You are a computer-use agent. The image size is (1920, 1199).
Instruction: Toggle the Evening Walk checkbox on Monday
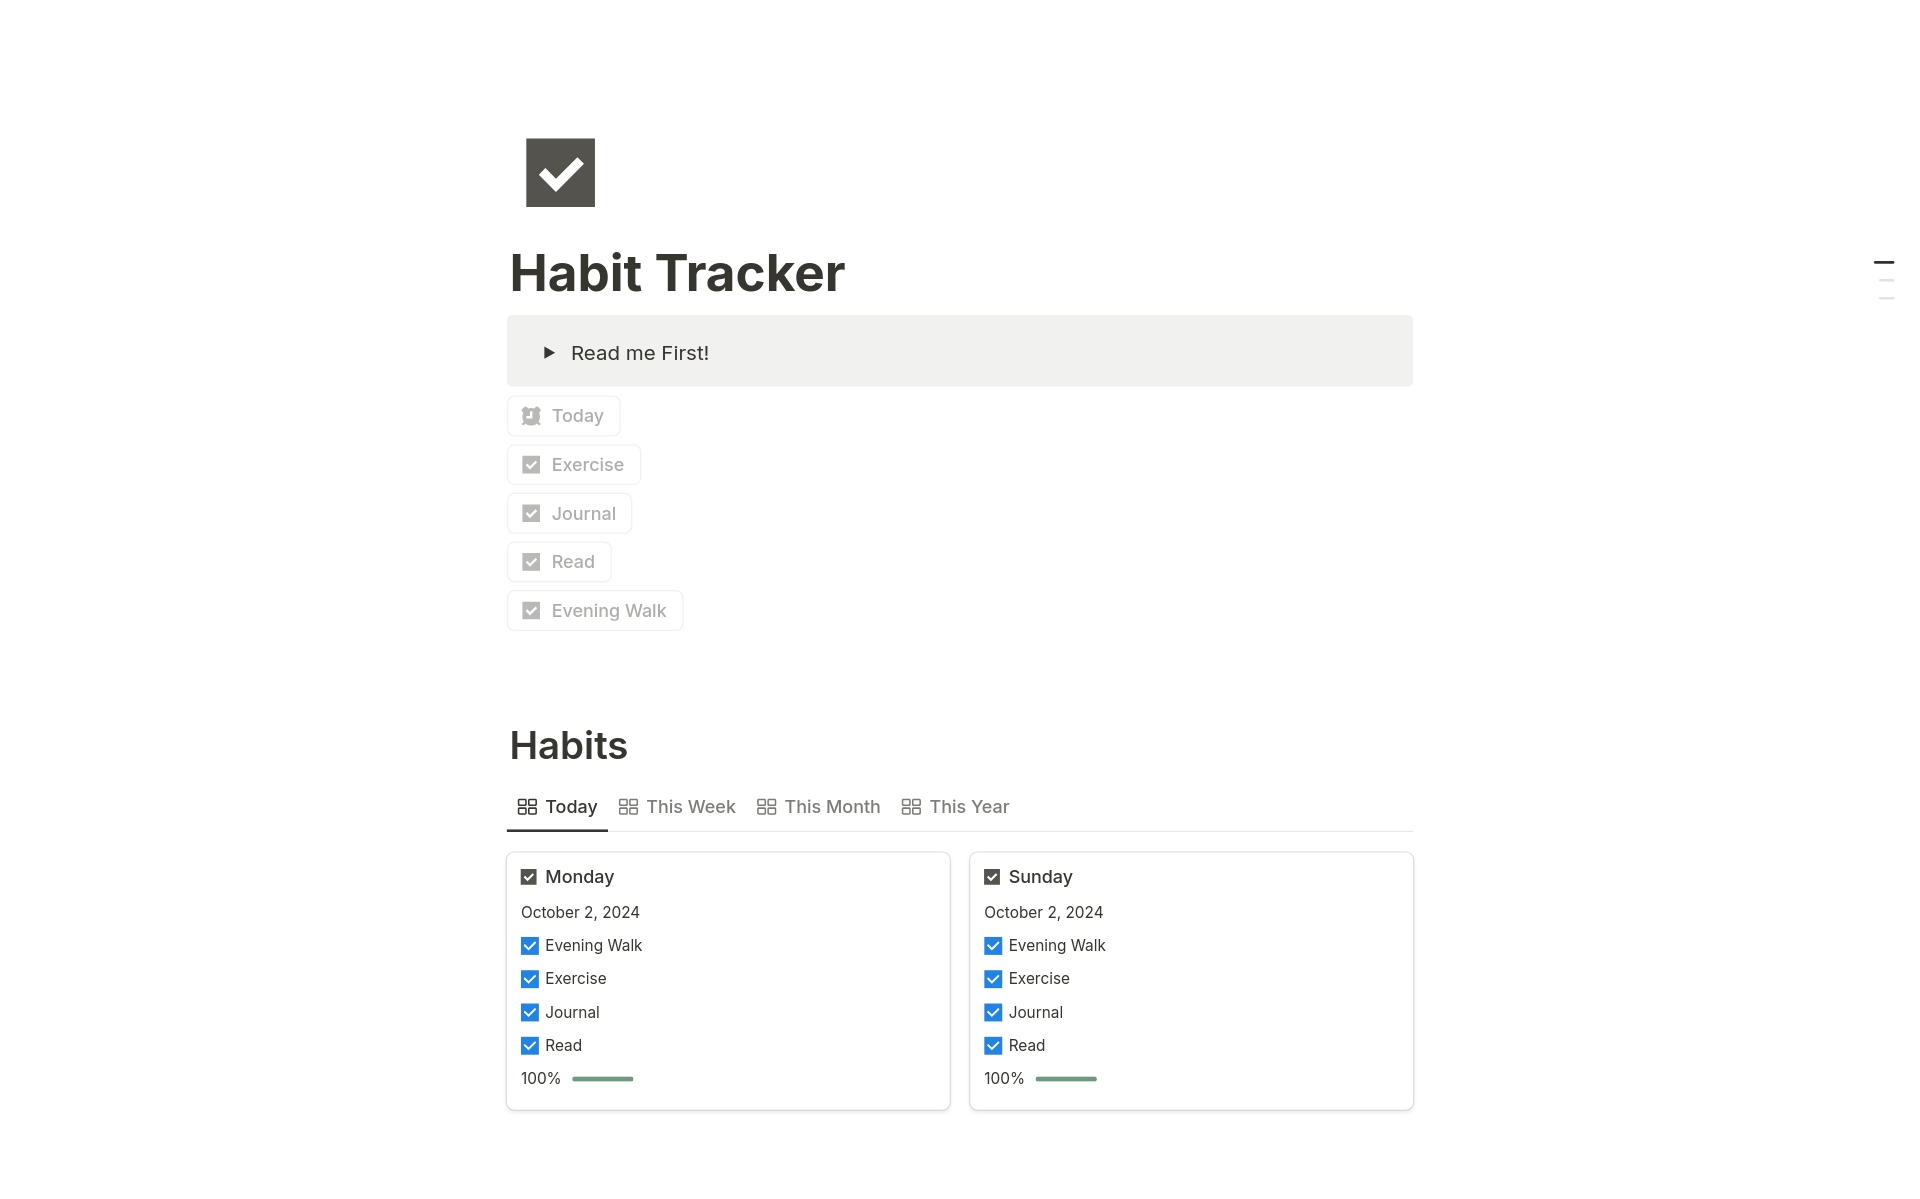click(530, 945)
